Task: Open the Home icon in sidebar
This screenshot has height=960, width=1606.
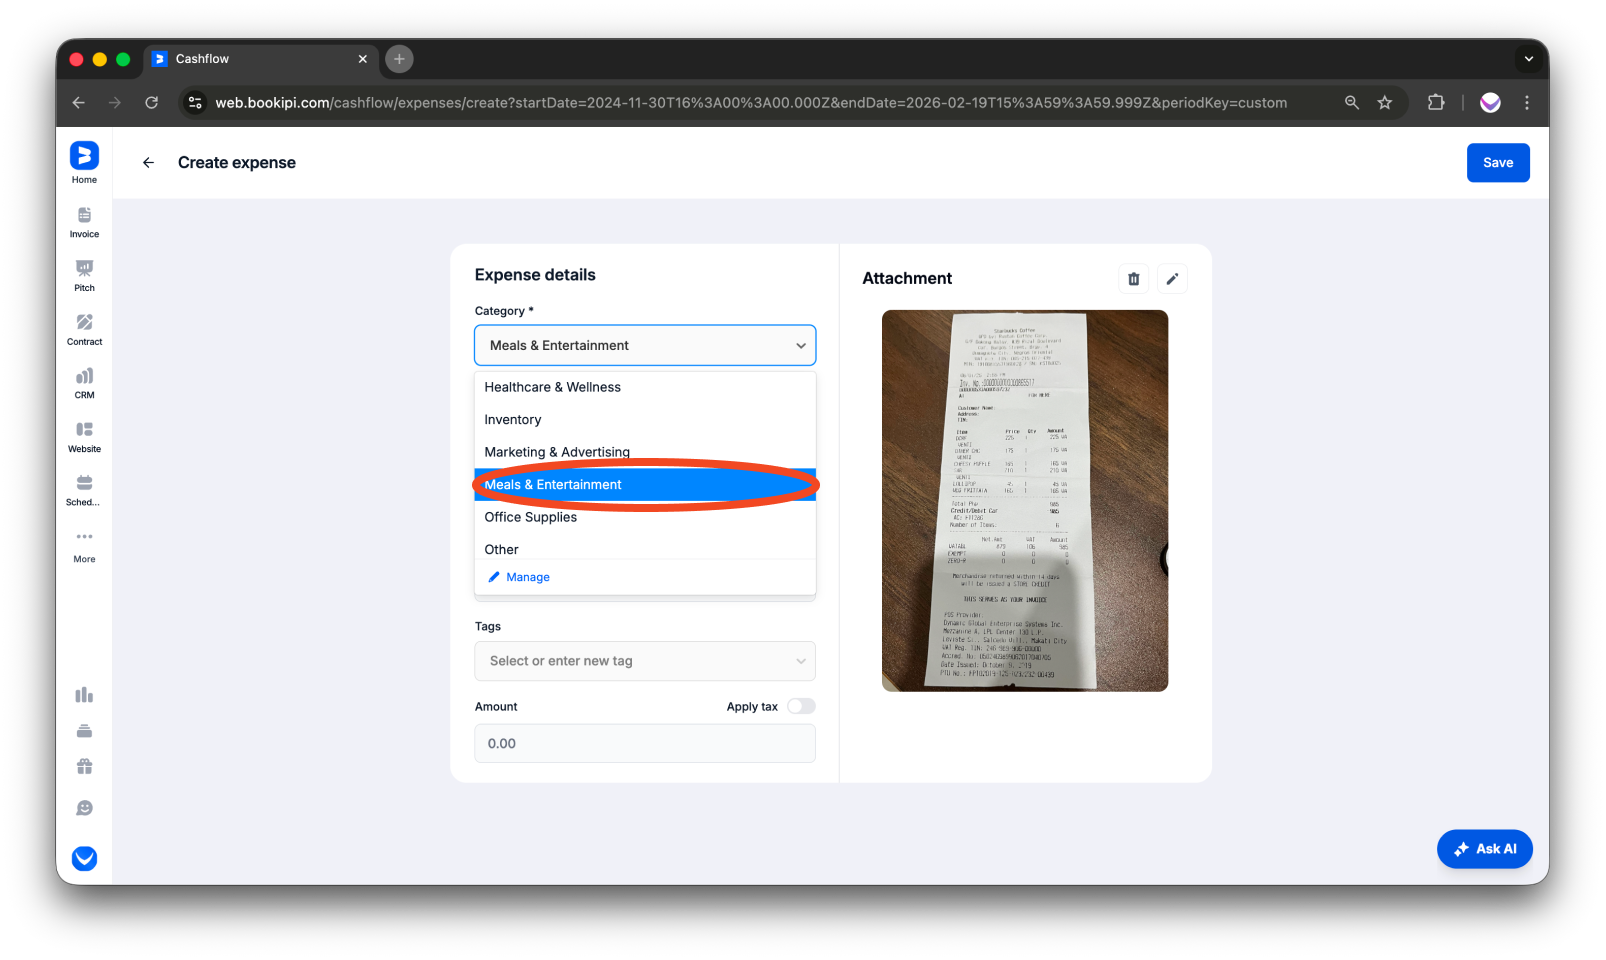Action: pos(84,163)
